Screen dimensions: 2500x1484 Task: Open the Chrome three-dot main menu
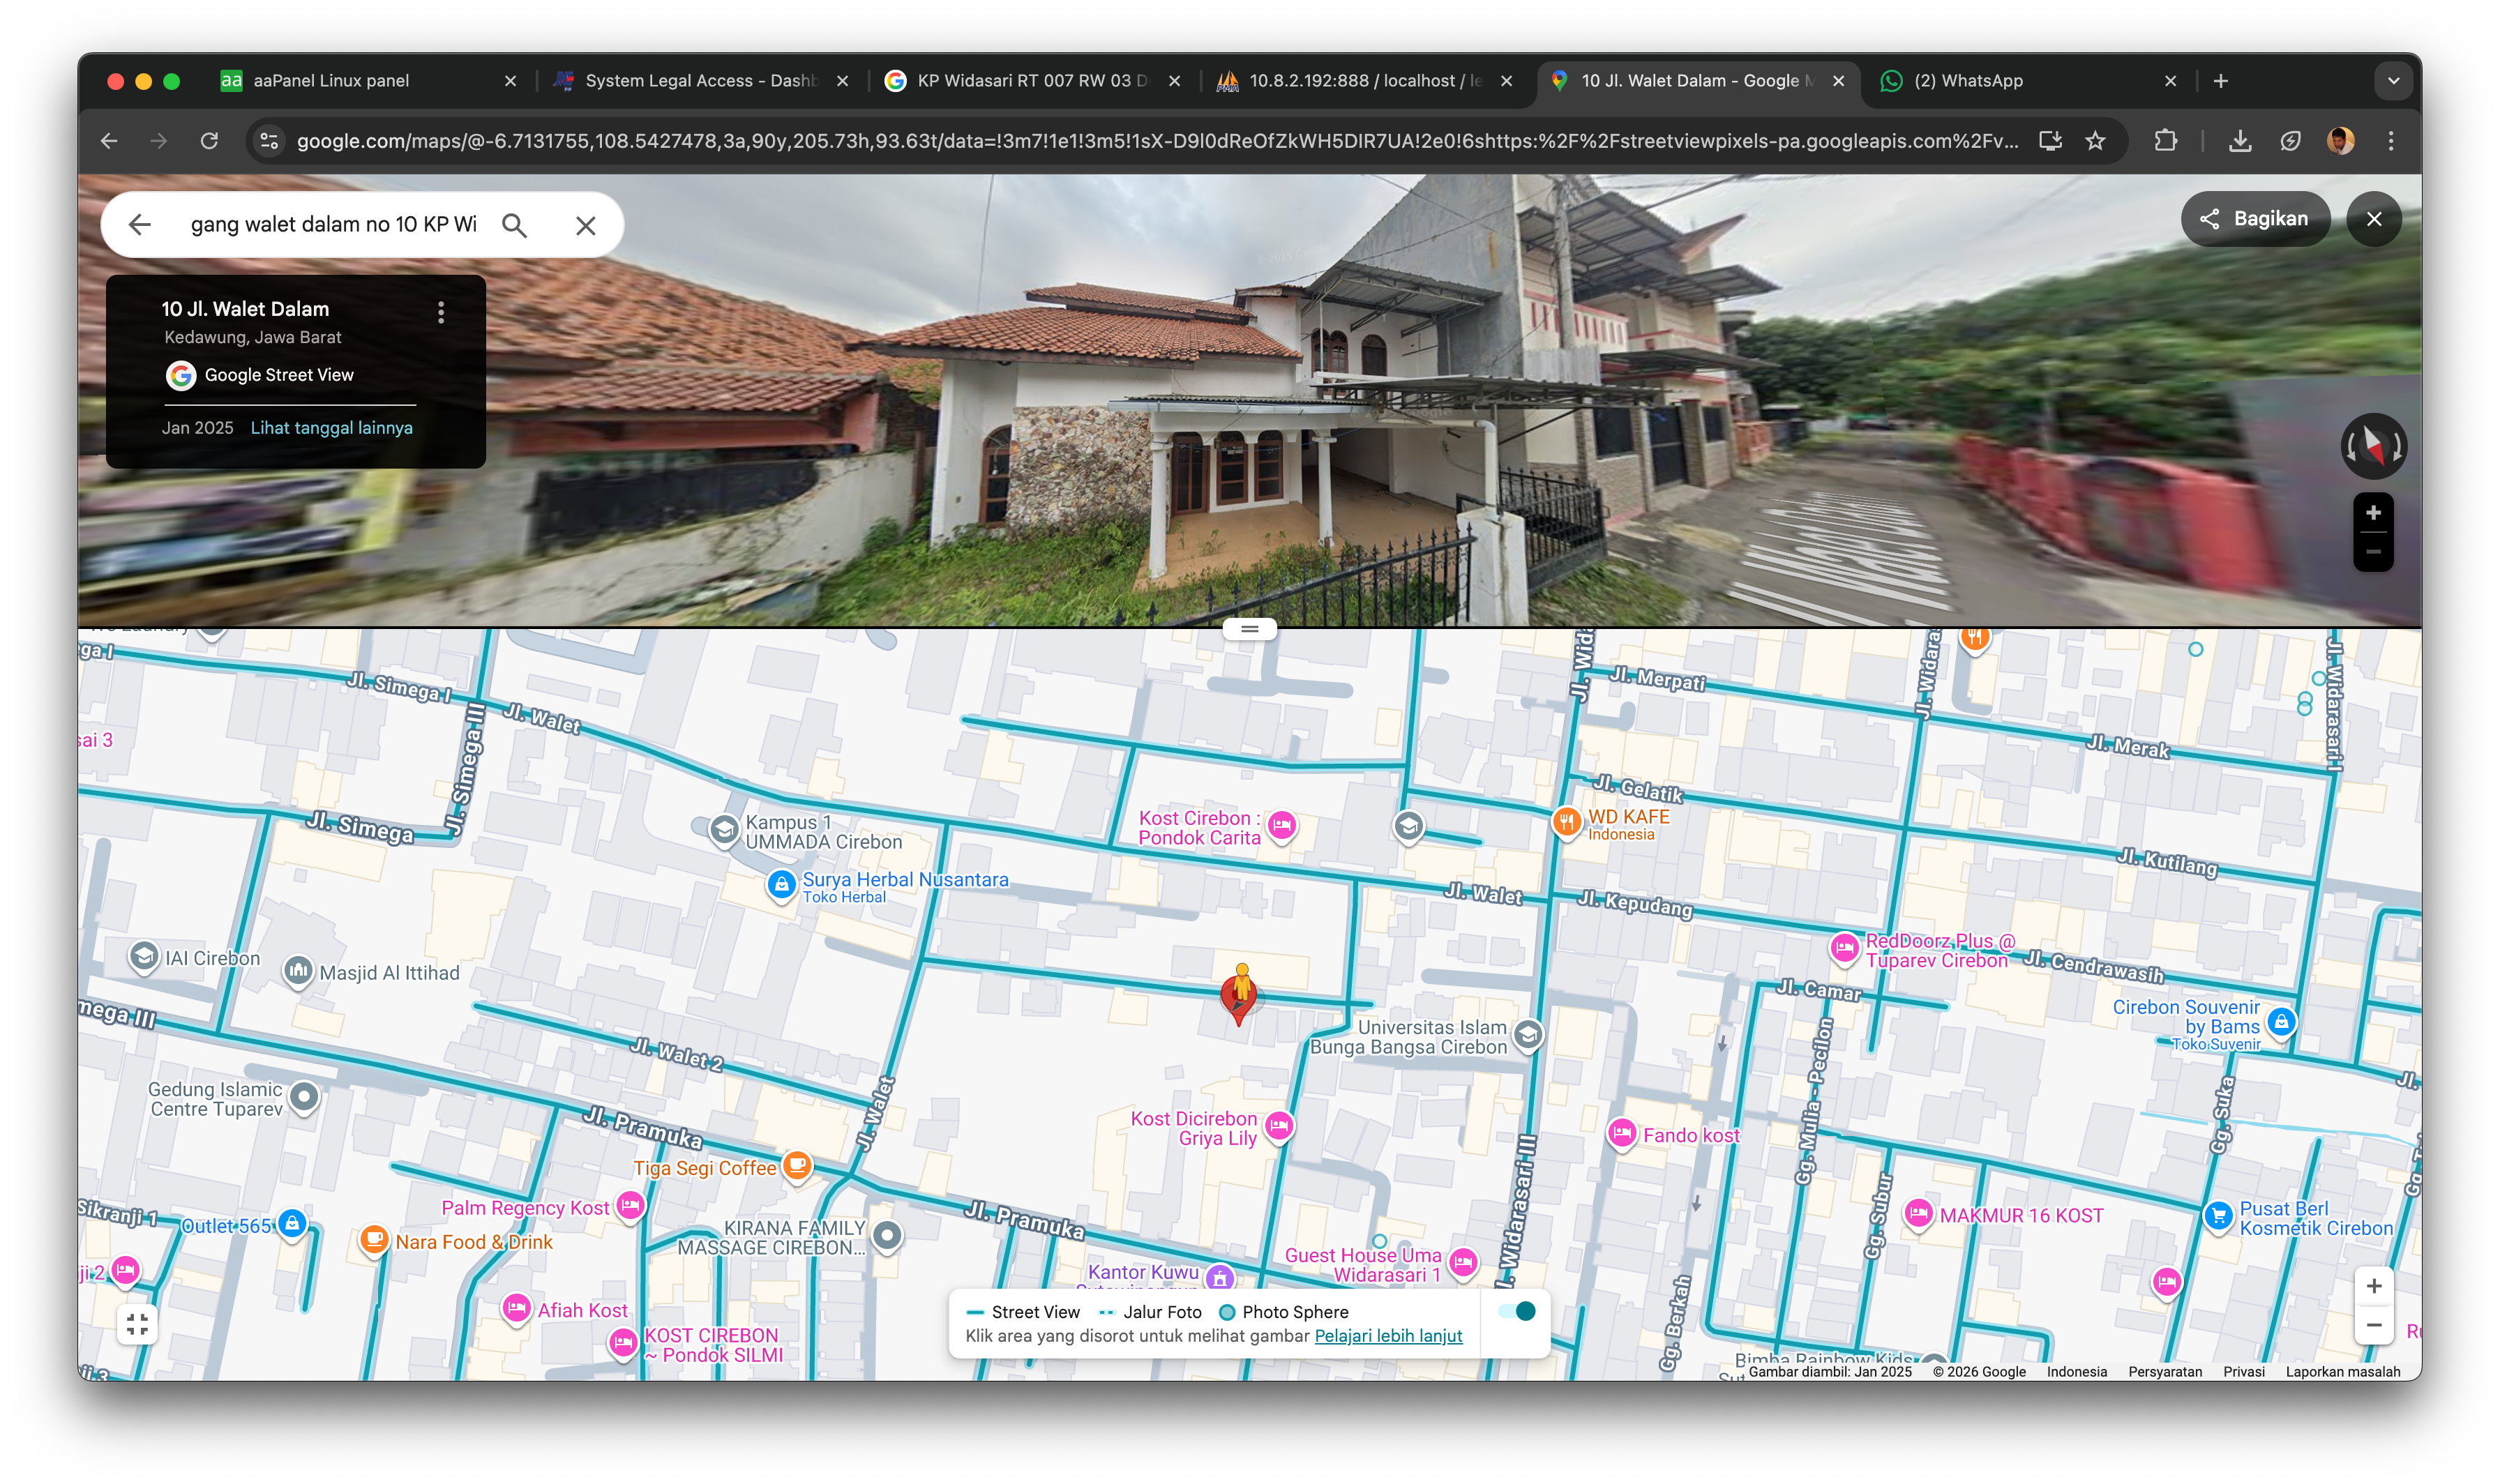pyautogui.click(x=2391, y=141)
